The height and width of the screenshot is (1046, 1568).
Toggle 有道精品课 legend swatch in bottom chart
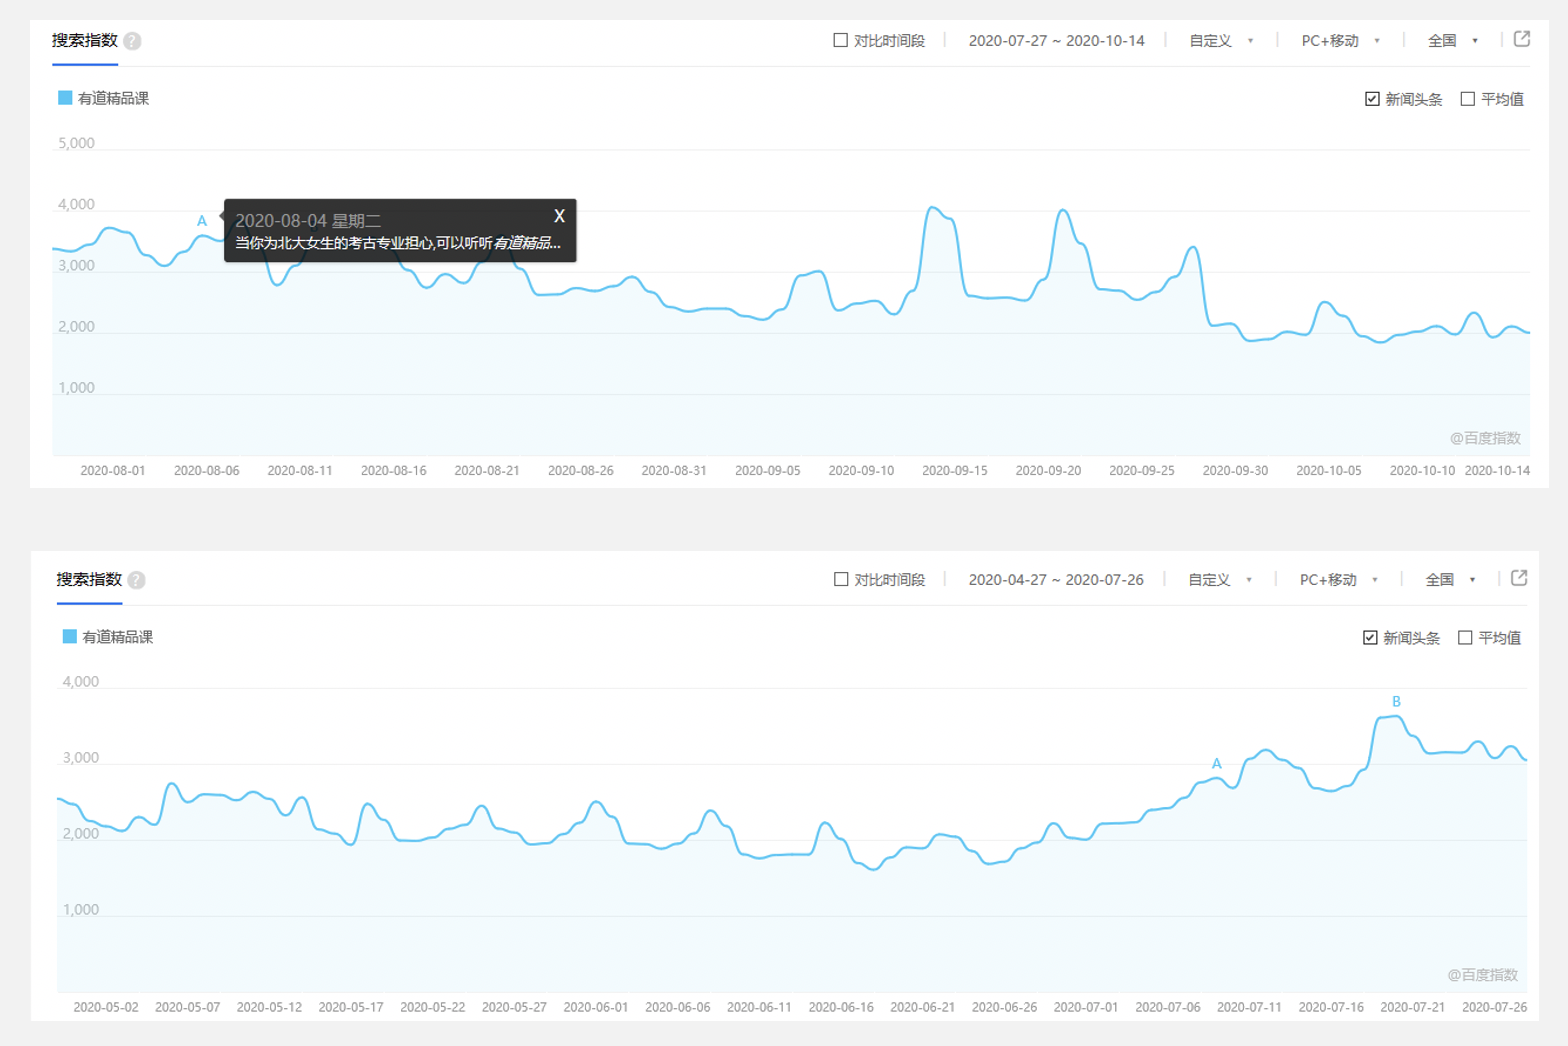(69, 637)
